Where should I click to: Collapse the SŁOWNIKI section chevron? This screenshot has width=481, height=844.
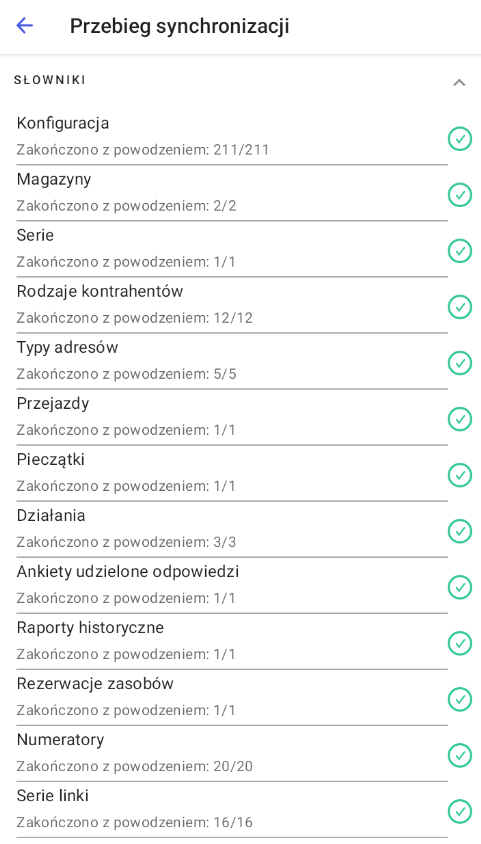point(459,82)
